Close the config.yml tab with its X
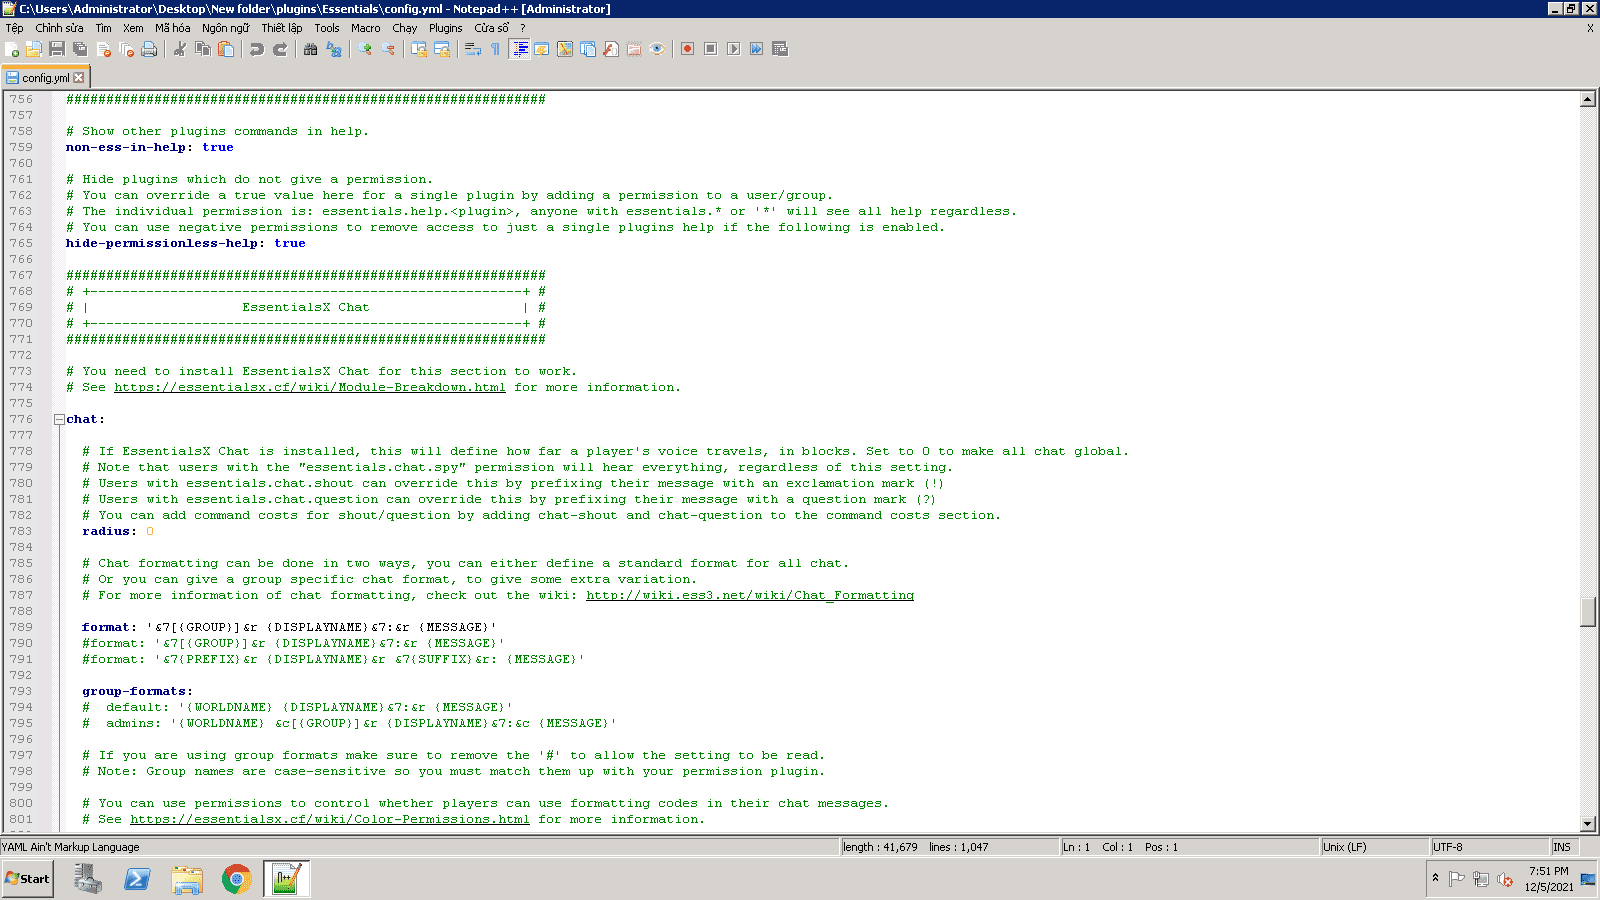Viewport: 1600px width, 900px height. [79, 77]
